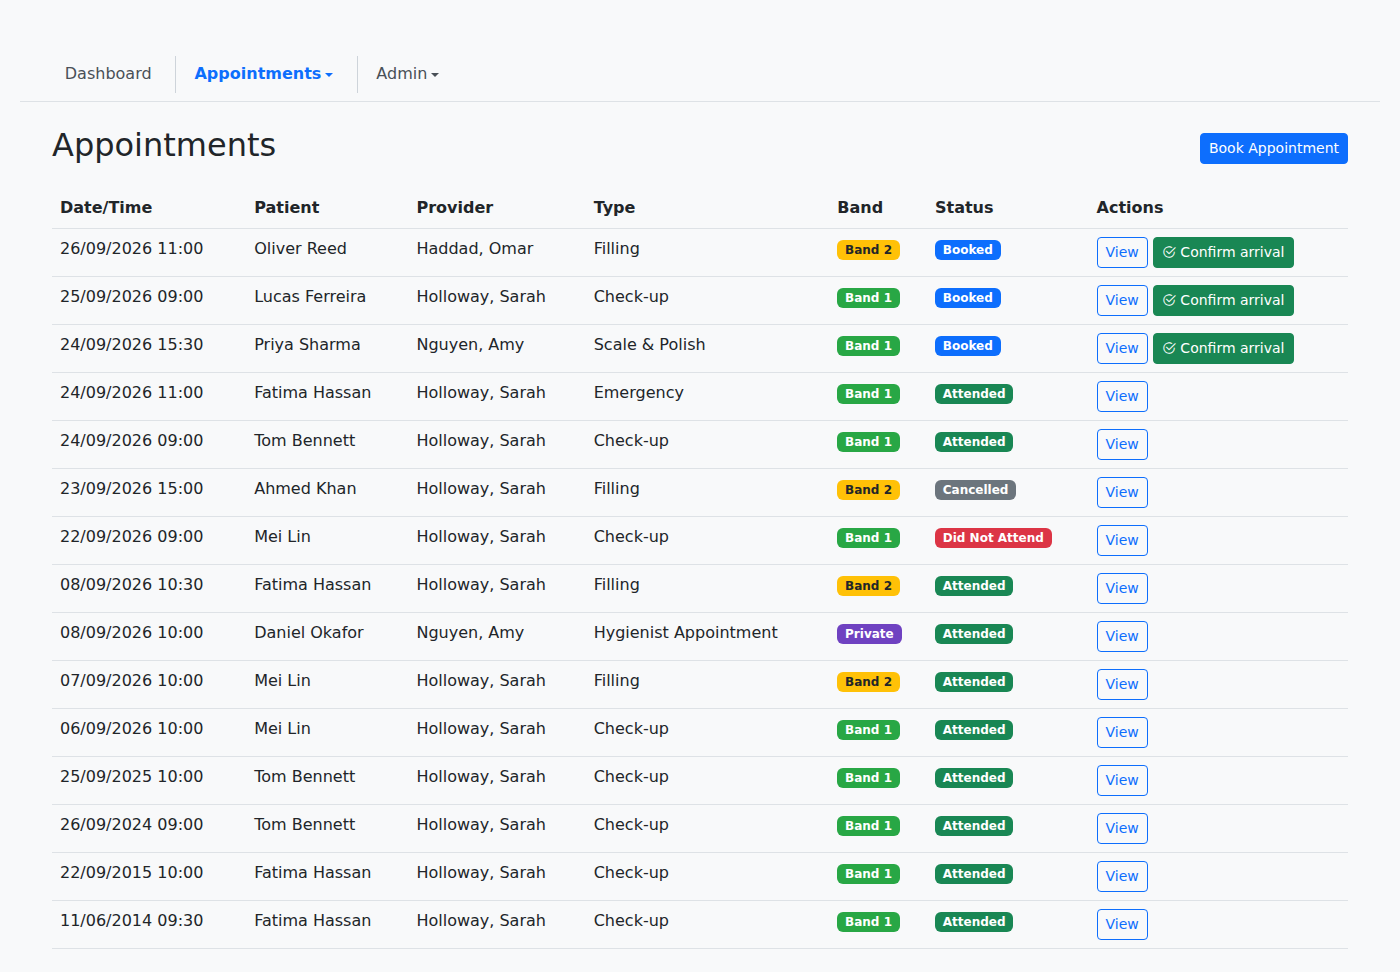1400x972 pixels.
Task: View Tom Bennett's 25/09/2025 appointment
Action: click(1122, 780)
